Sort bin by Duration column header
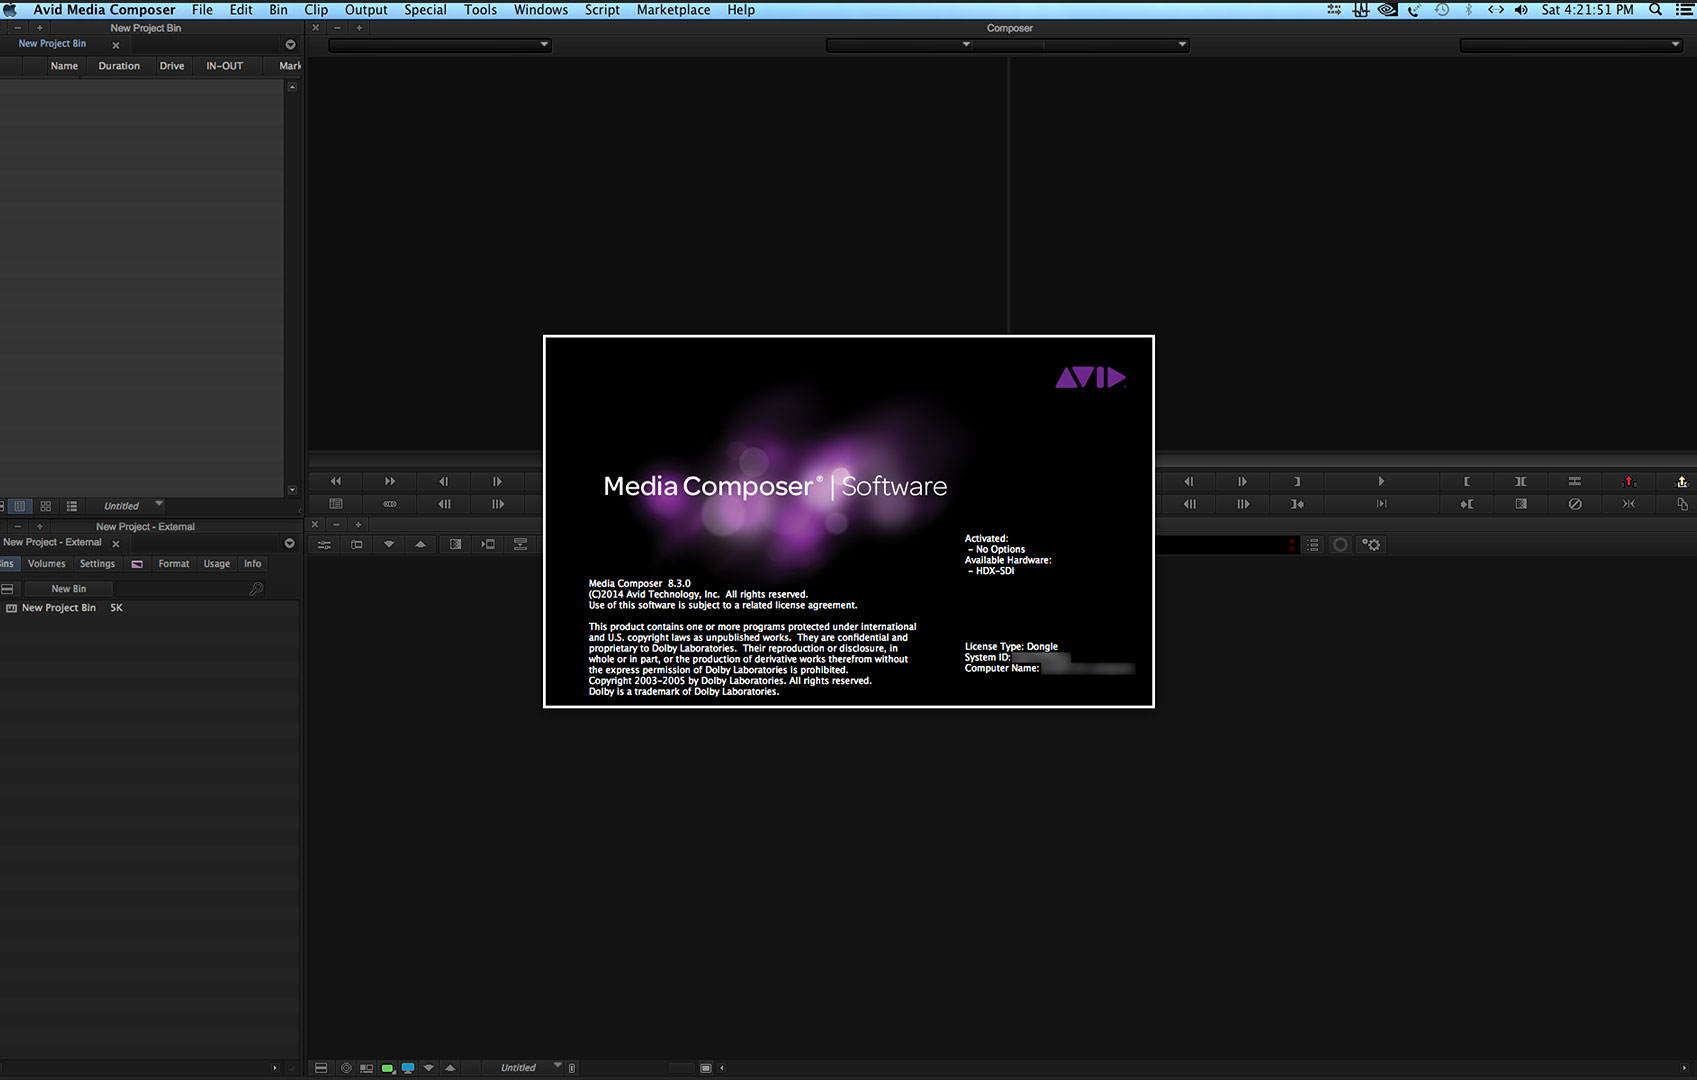Viewport: 1697px width, 1080px height. [x=119, y=66]
